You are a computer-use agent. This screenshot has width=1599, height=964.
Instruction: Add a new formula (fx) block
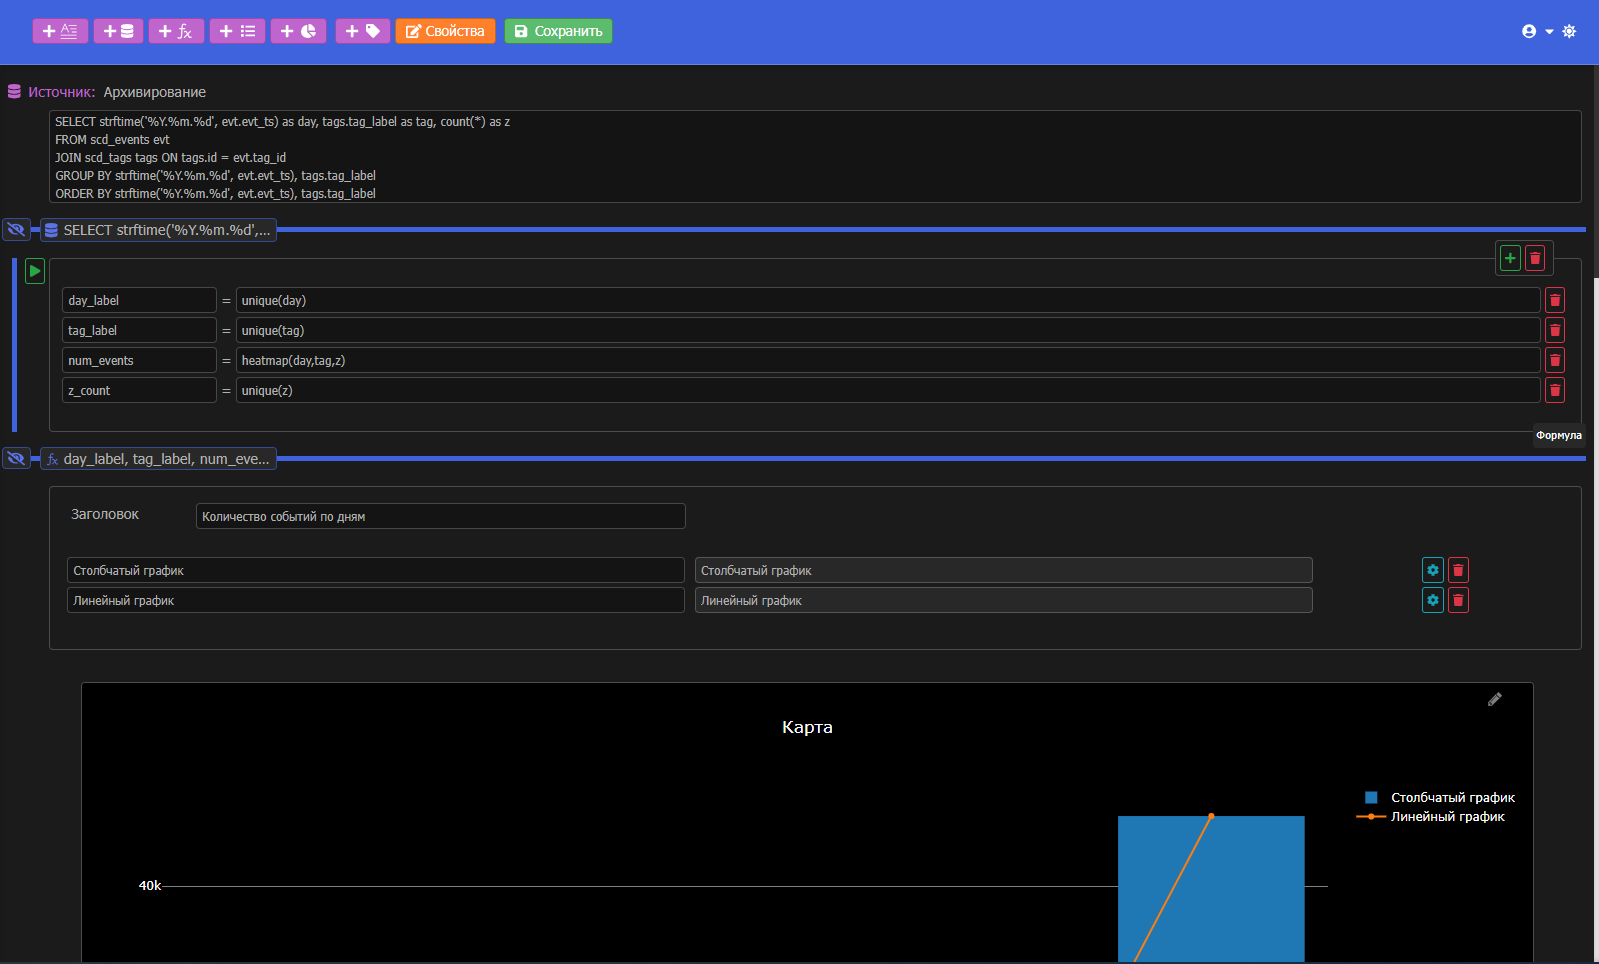(x=176, y=31)
